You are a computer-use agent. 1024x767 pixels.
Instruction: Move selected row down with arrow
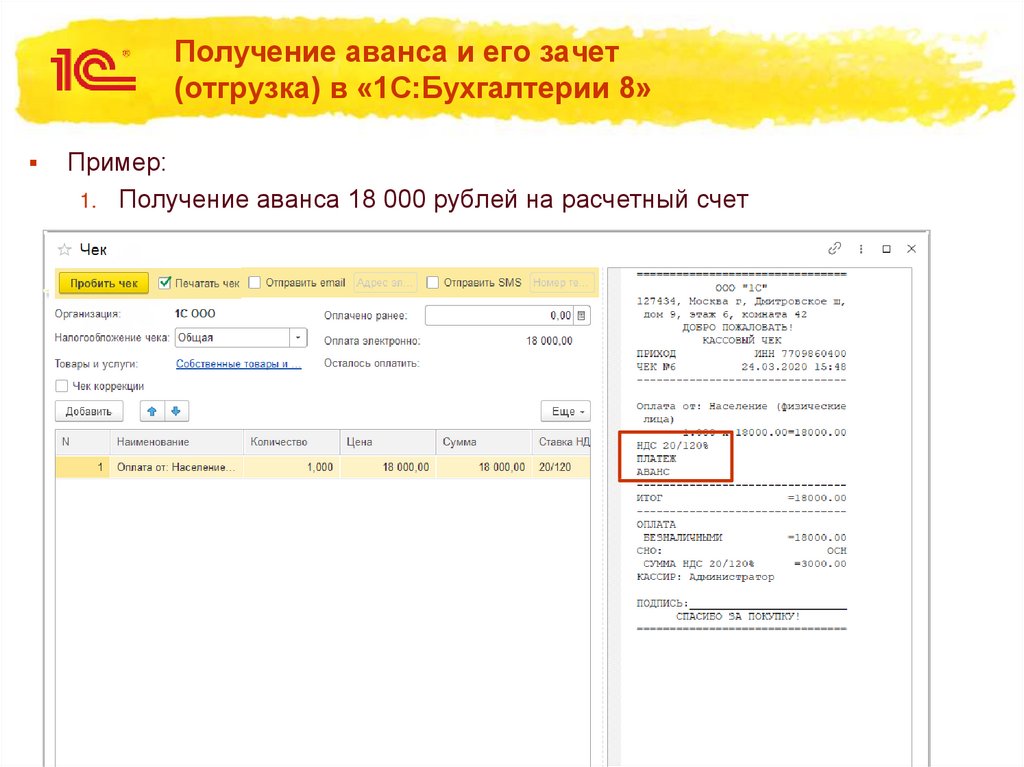pyautogui.click(x=176, y=411)
